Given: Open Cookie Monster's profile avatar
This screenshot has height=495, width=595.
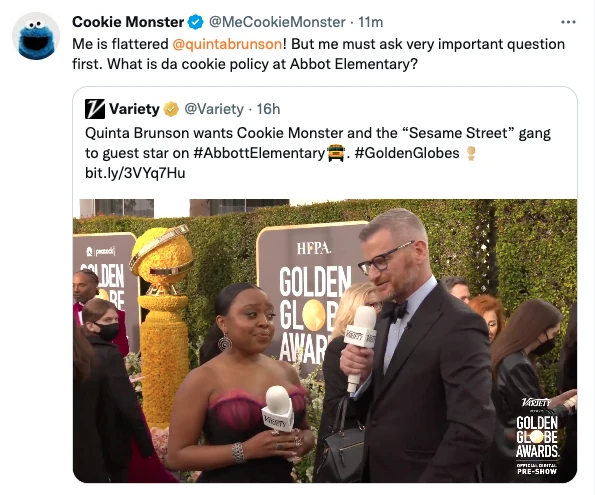Looking at the screenshot, I should point(36,36).
